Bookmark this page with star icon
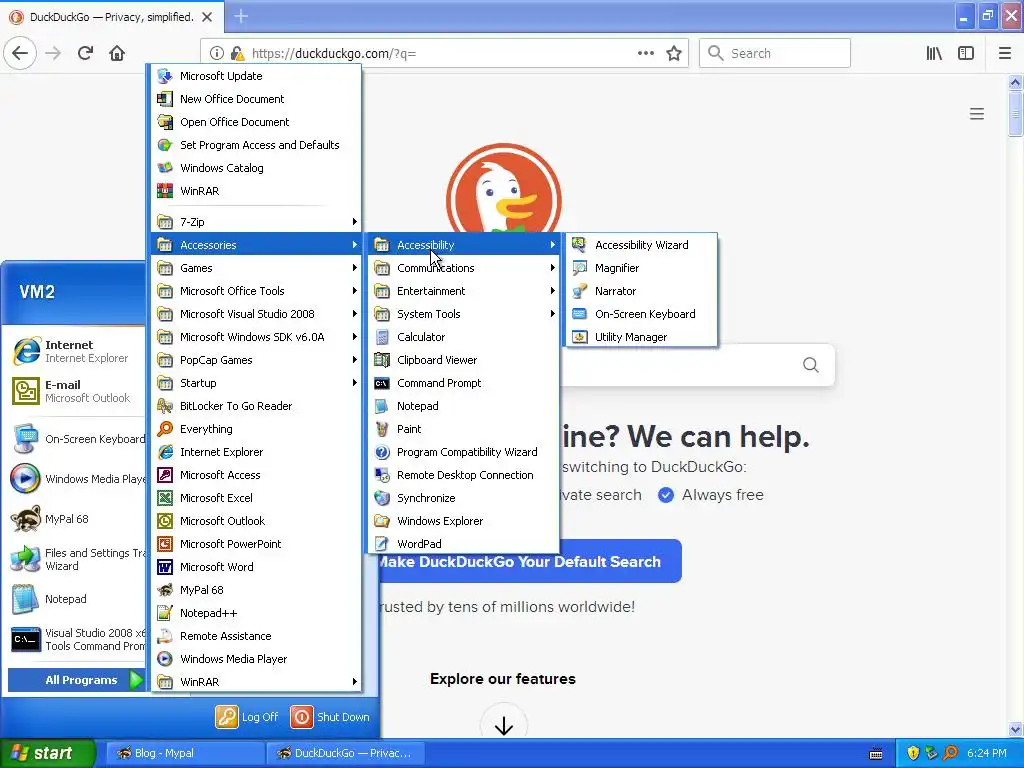Viewport: 1024px width, 768px height. point(674,54)
